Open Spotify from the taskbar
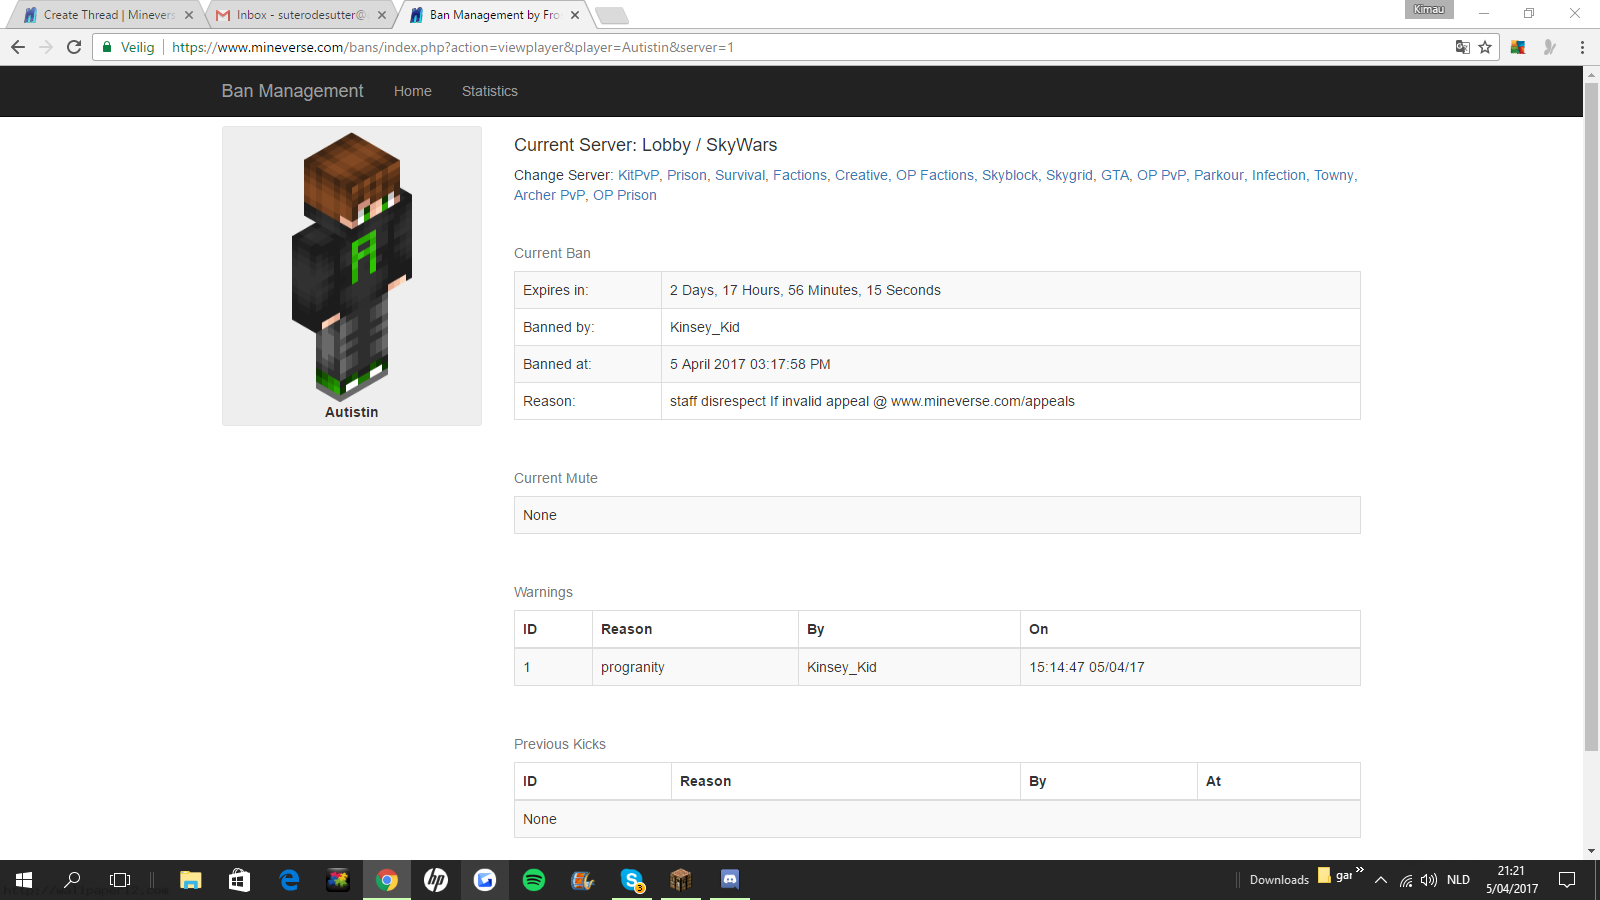The width and height of the screenshot is (1600, 900). (534, 880)
